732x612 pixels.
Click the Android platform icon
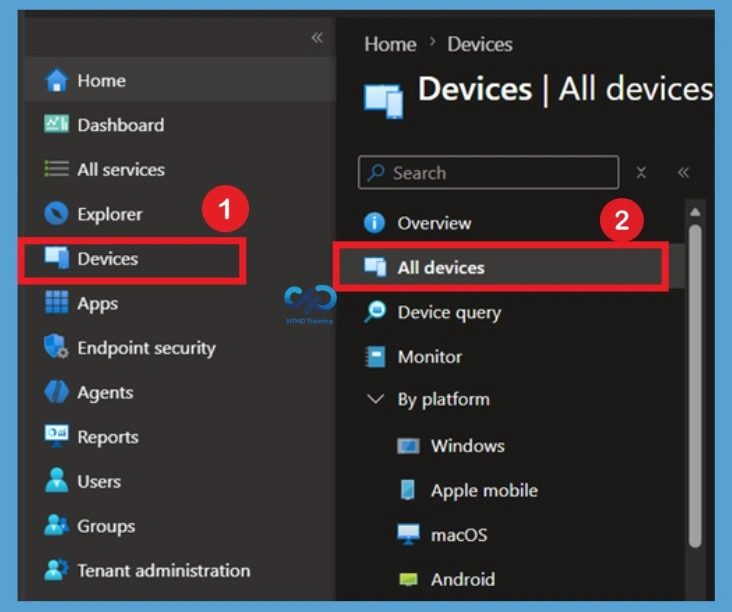tap(408, 579)
